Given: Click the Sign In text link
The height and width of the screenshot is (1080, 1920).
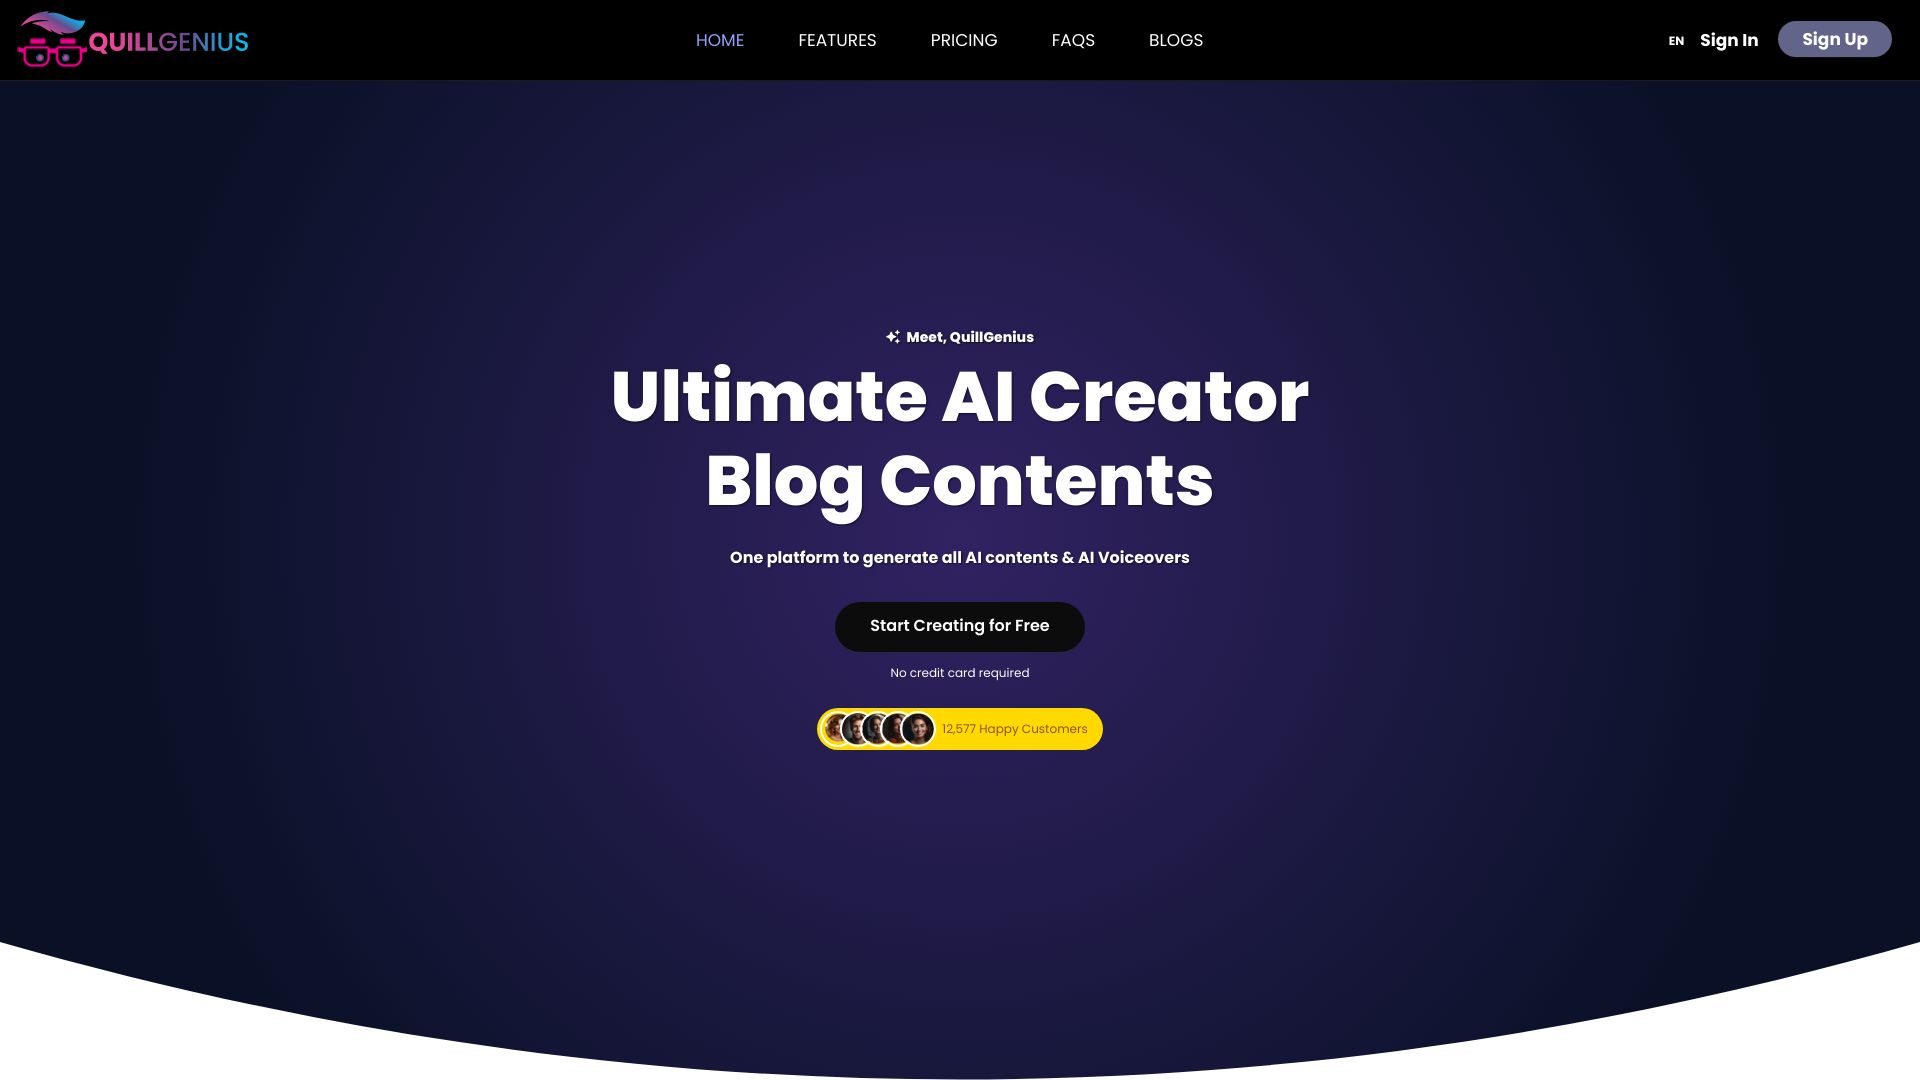Looking at the screenshot, I should pos(1729,41).
